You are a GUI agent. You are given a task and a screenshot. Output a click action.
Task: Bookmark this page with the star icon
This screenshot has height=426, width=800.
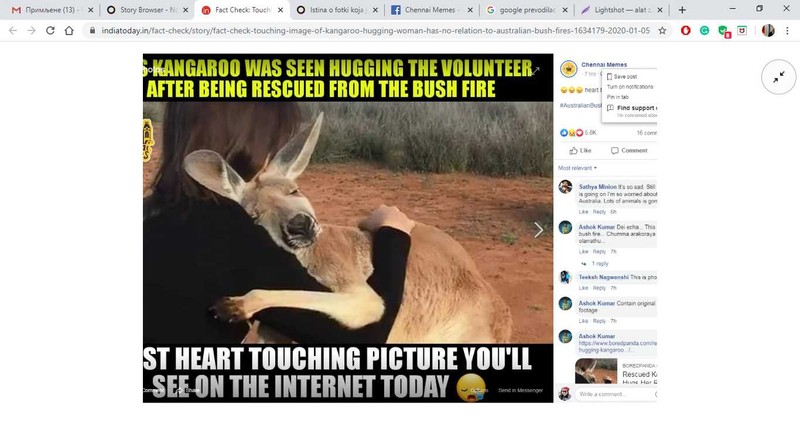click(x=662, y=31)
